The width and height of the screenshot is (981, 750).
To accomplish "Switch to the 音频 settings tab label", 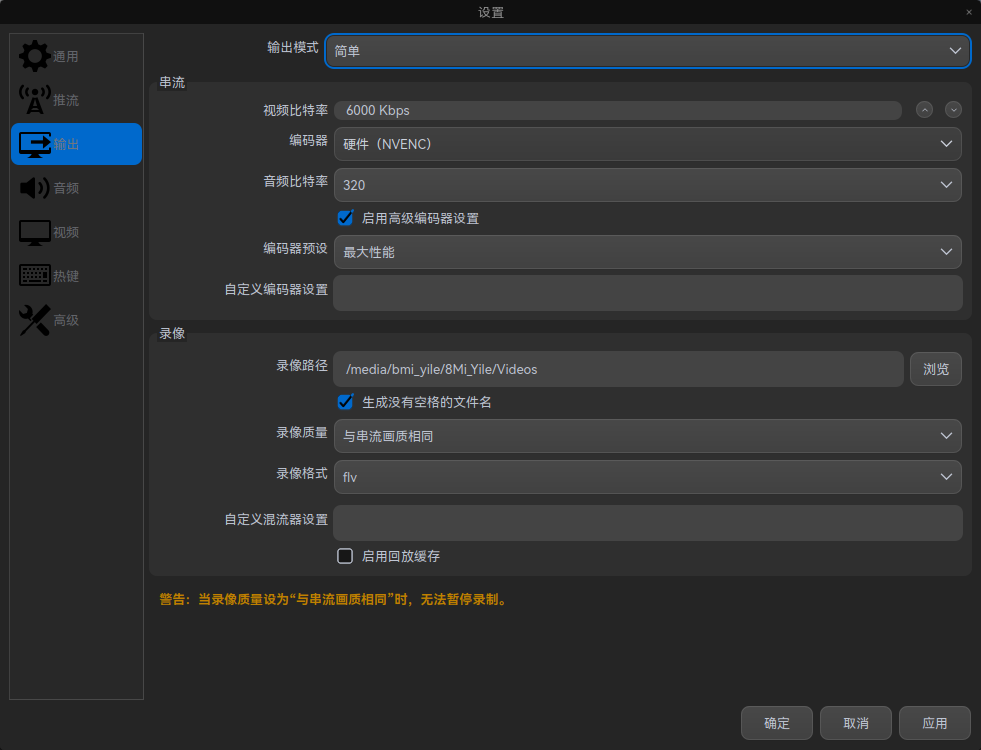I will (66, 188).
